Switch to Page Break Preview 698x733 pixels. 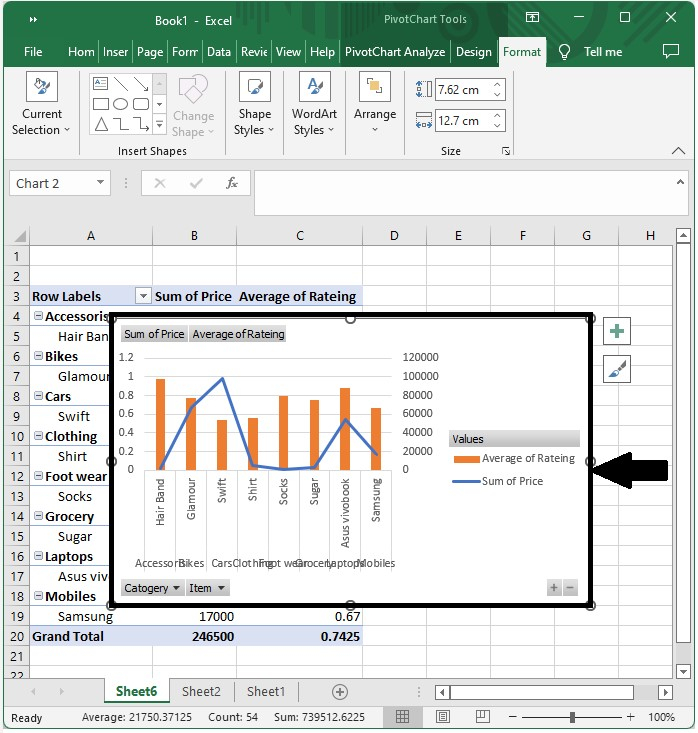tap(482, 716)
